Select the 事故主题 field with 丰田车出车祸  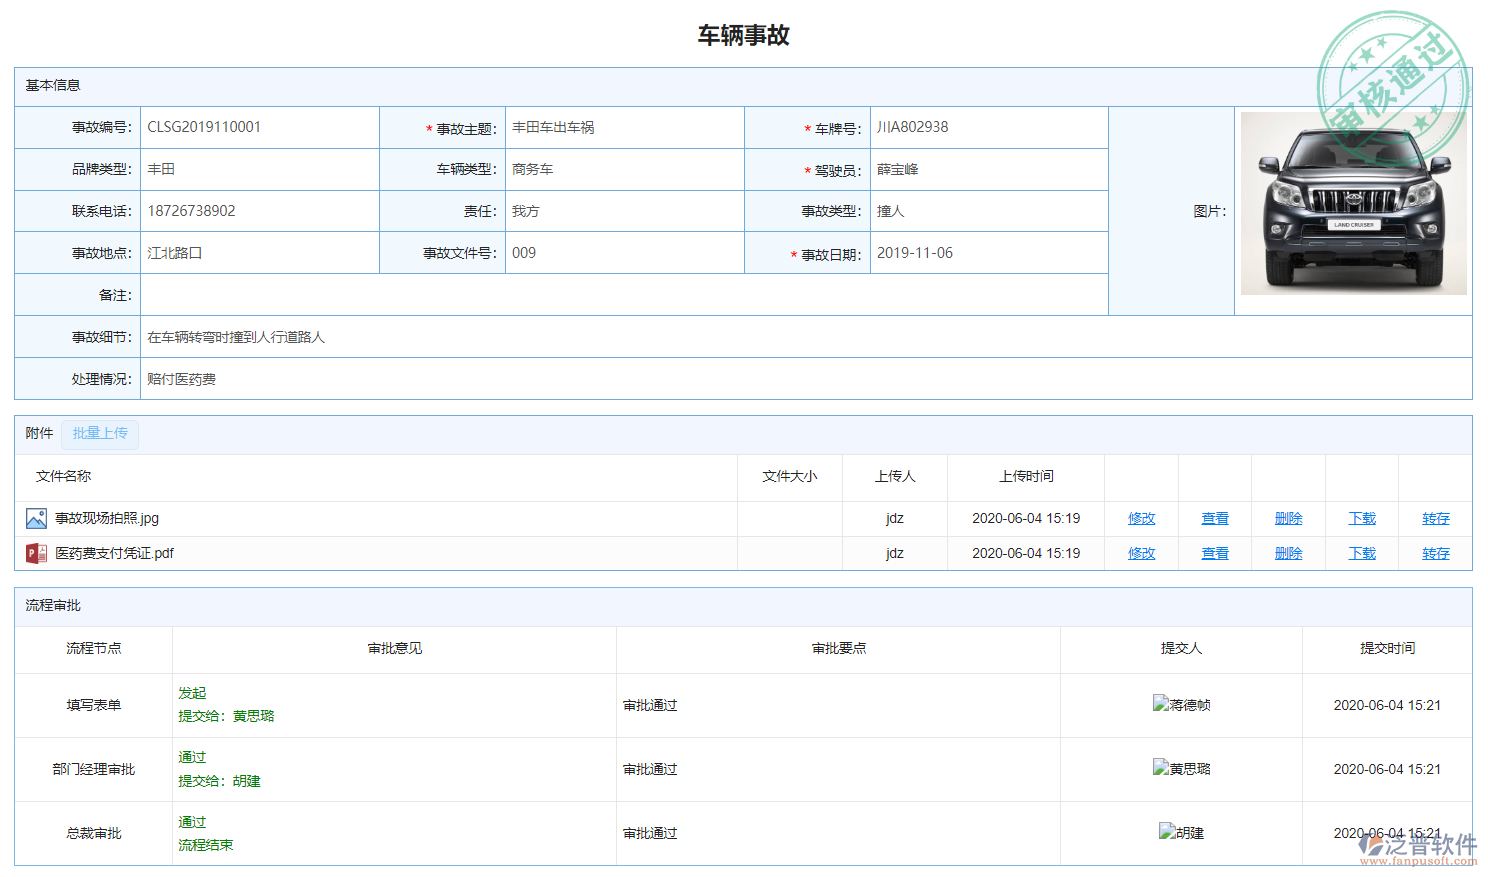pos(624,128)
